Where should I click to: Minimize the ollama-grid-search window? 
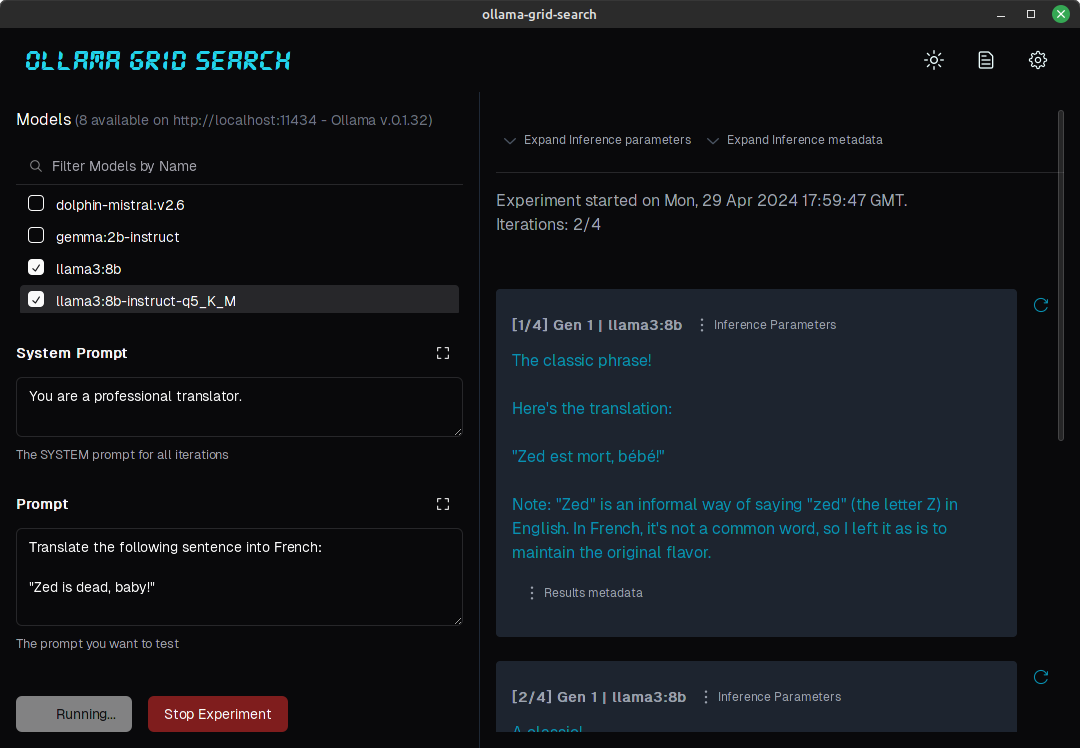coord(1000,14)
